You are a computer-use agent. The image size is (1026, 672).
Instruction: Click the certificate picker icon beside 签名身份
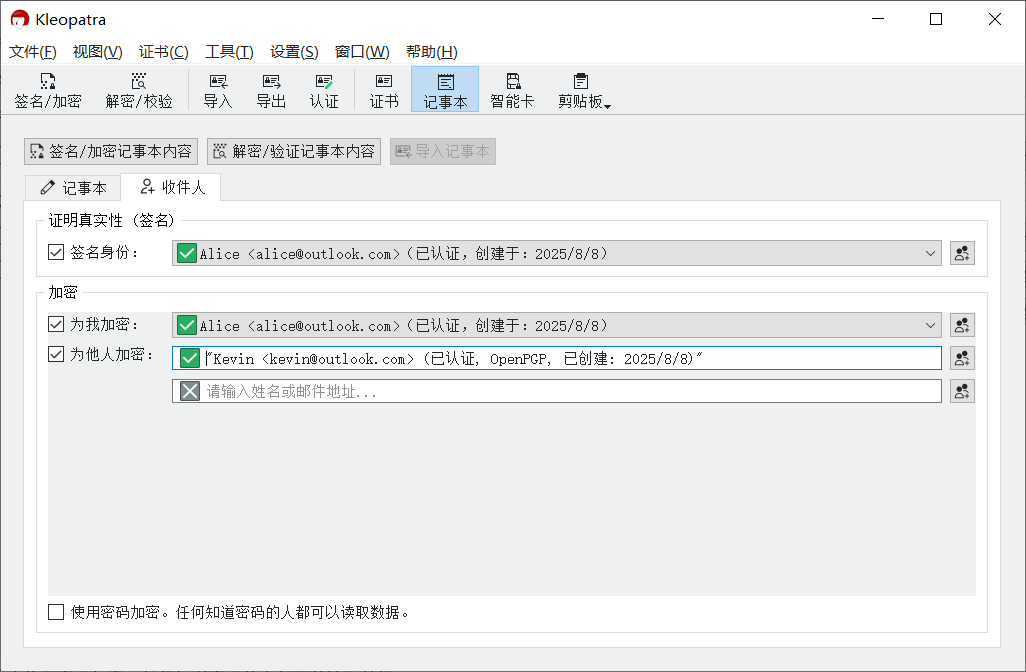[x=962, y=253]
